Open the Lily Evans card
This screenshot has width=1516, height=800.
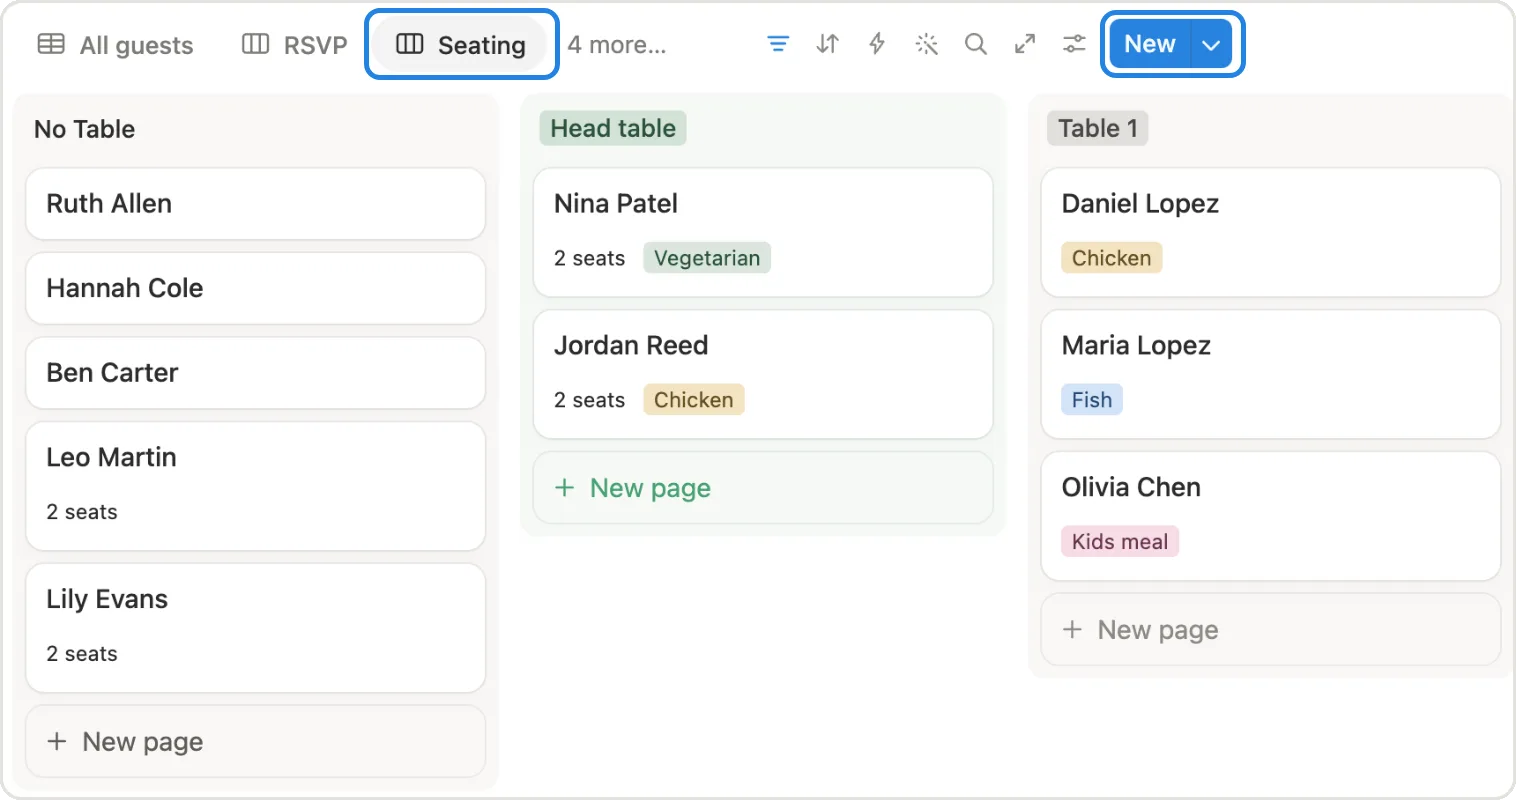[256, 628]
